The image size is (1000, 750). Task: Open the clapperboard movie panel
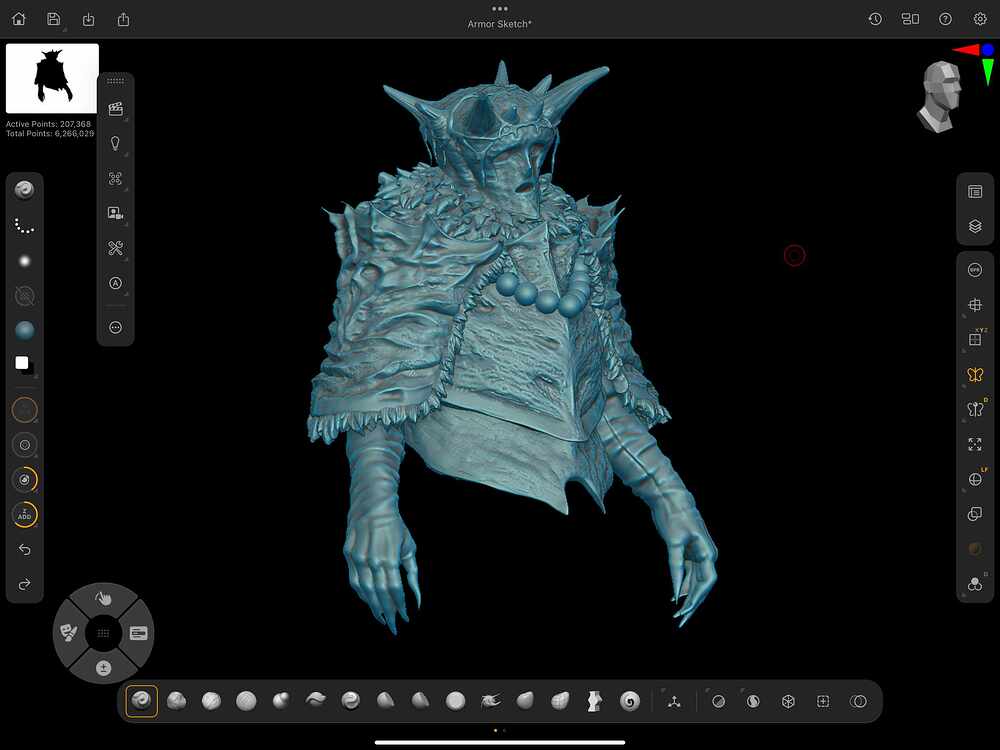click(x=115, y=109)
